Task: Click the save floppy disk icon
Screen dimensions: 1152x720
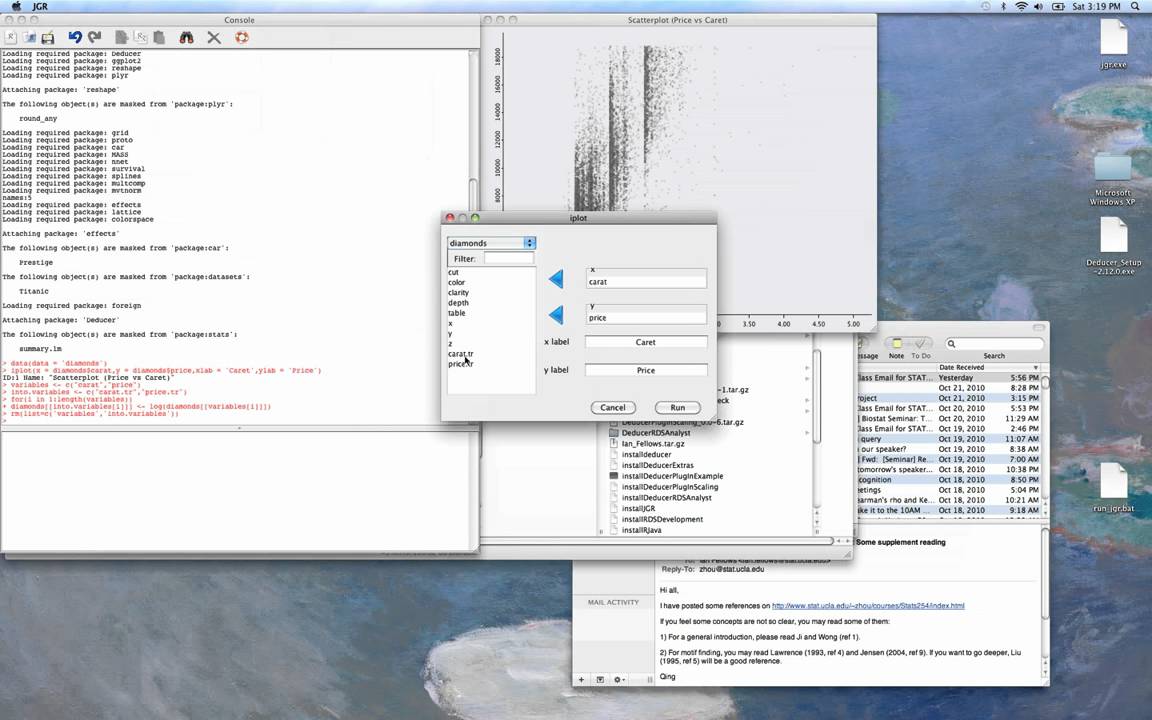Action: click(48, 37)
